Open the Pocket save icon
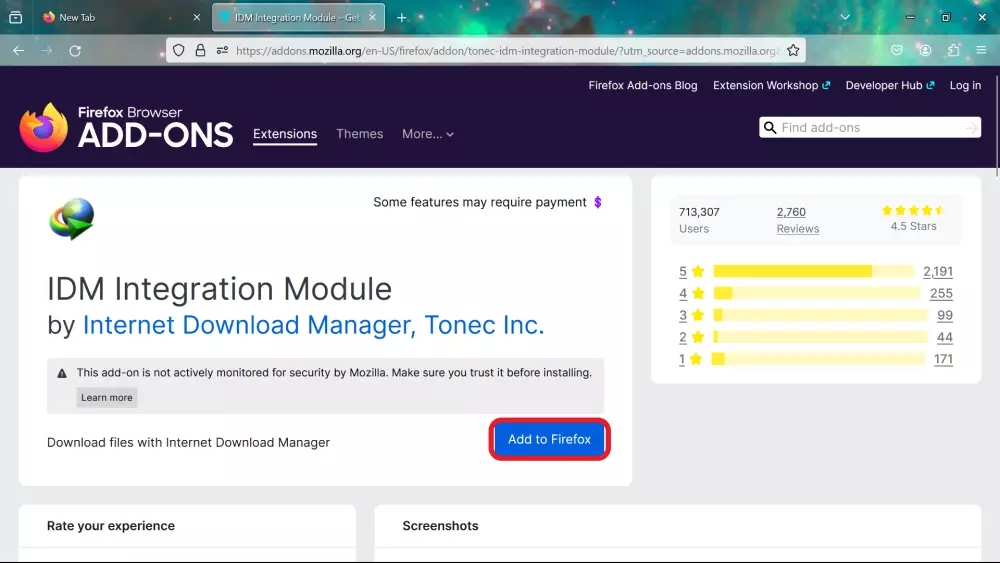Screen dimensions: 1000x563 (897, 50)
